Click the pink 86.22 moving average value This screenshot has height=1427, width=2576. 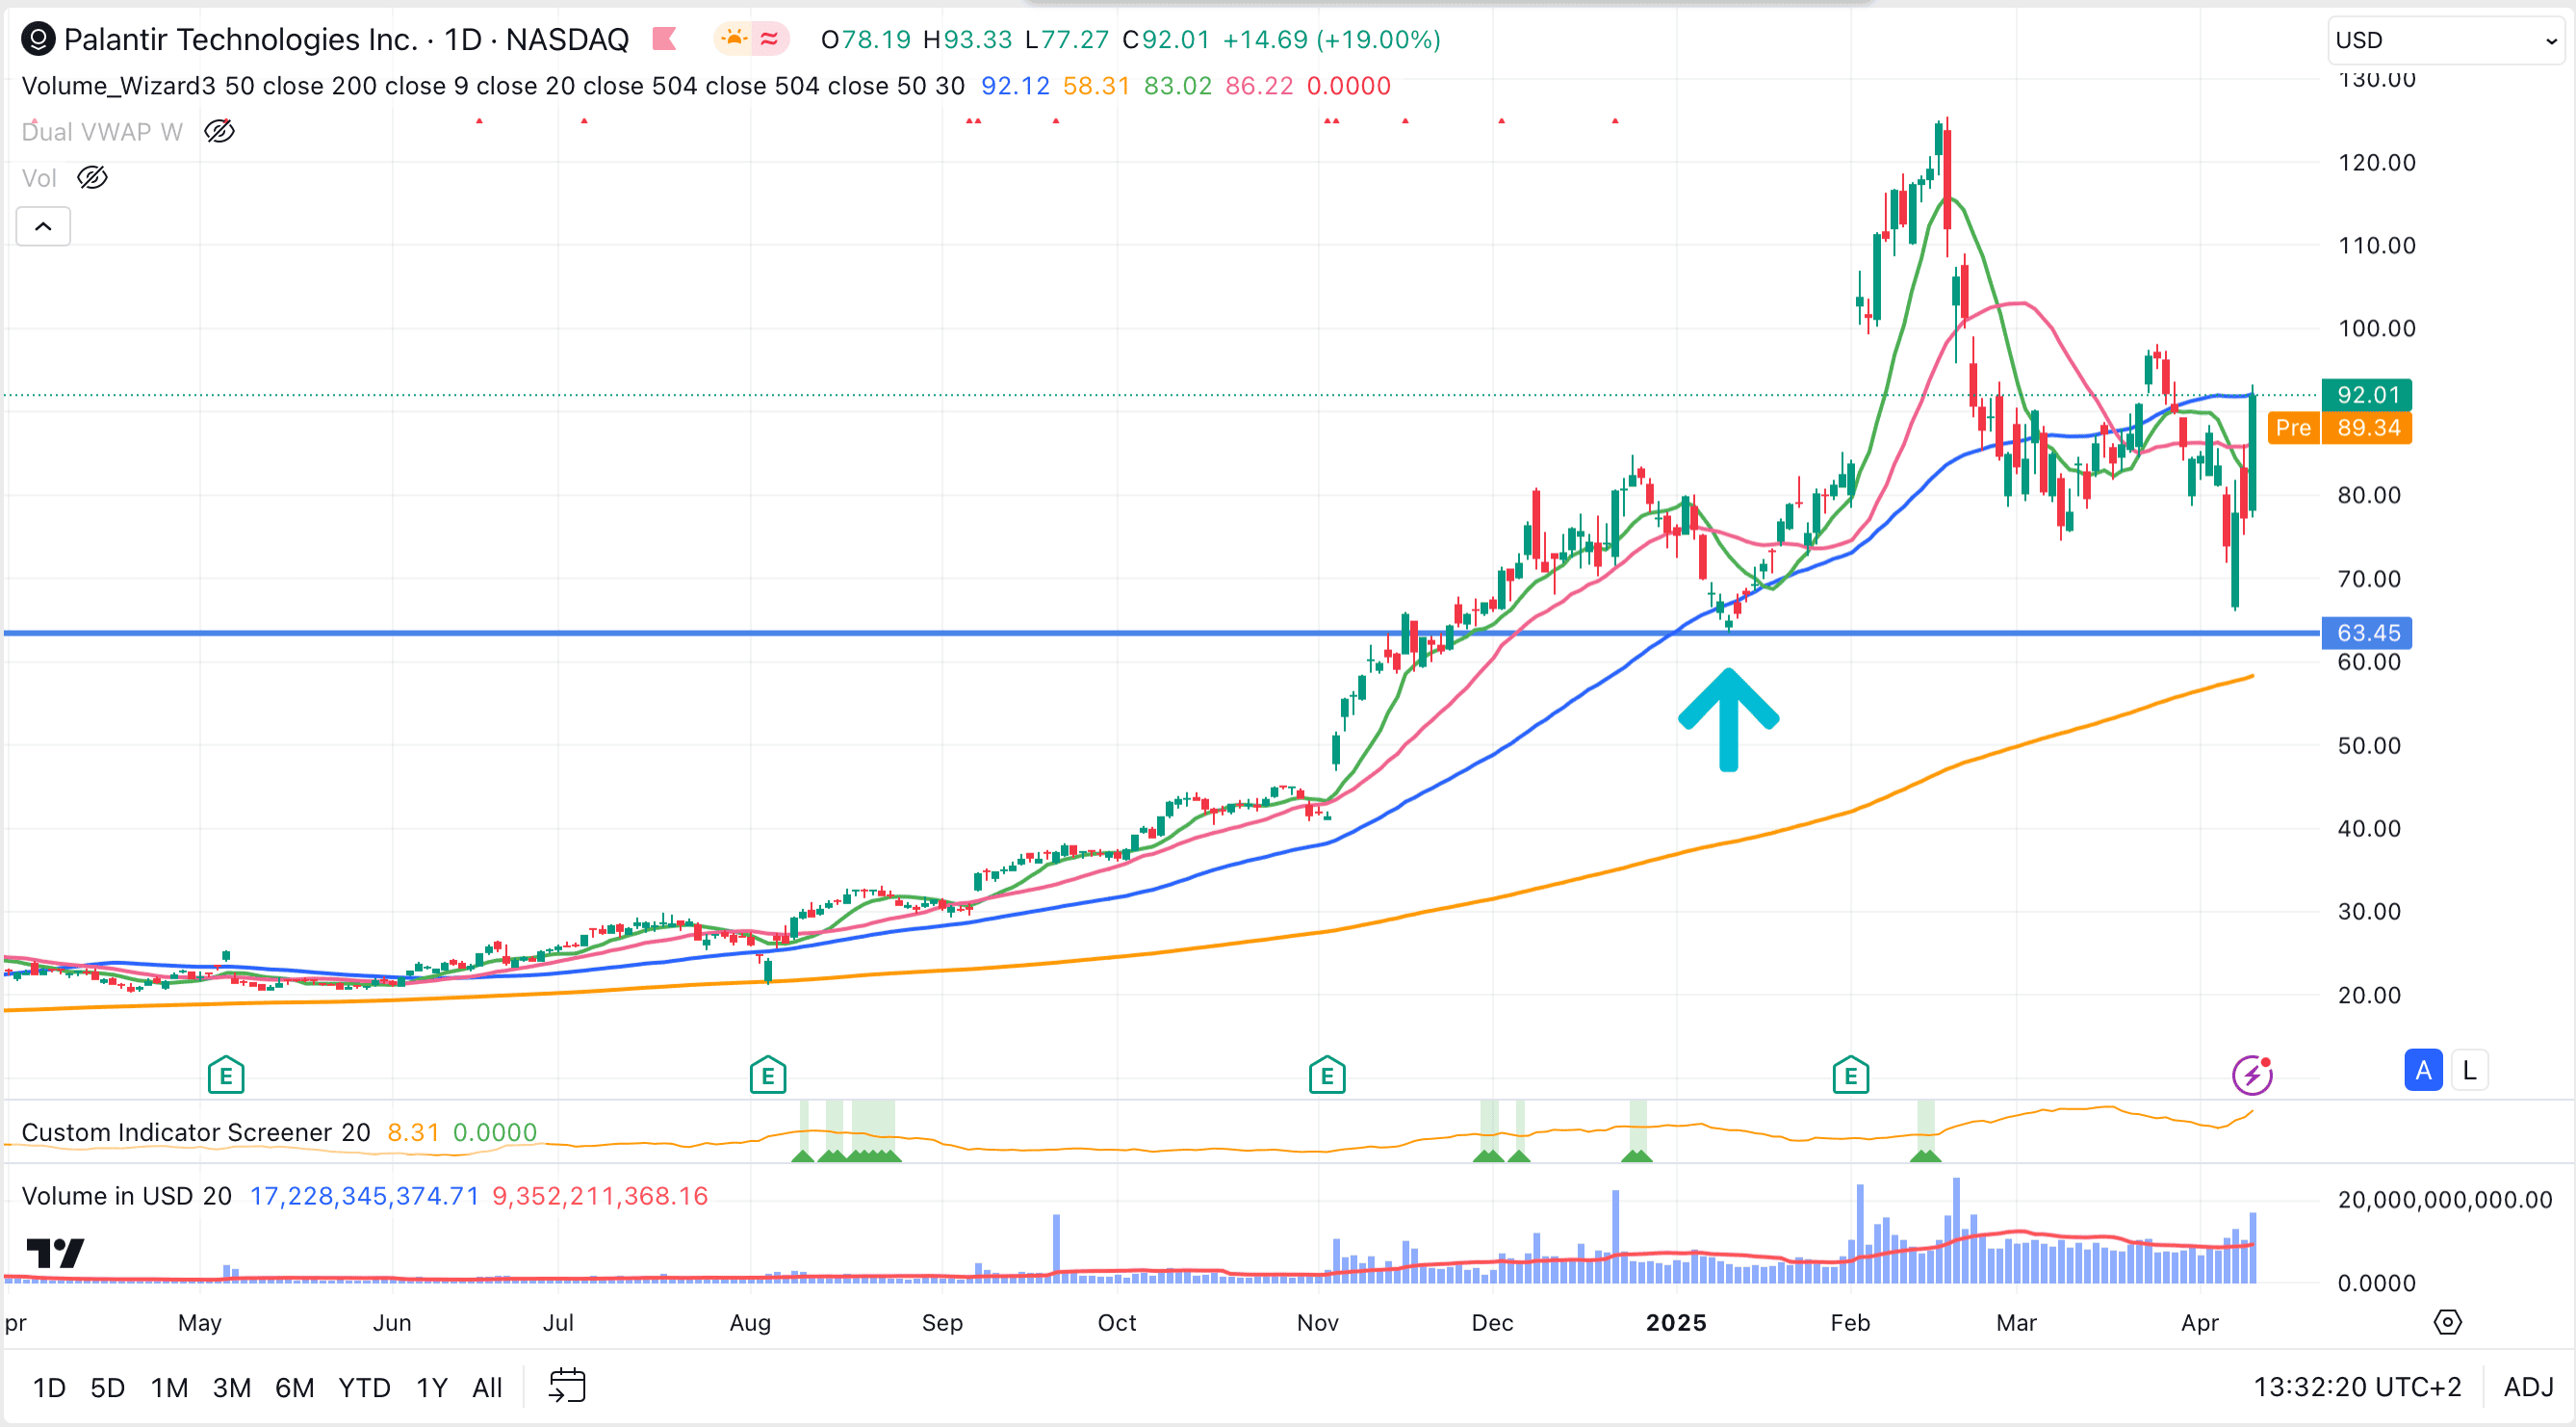tap(1259, 86)
